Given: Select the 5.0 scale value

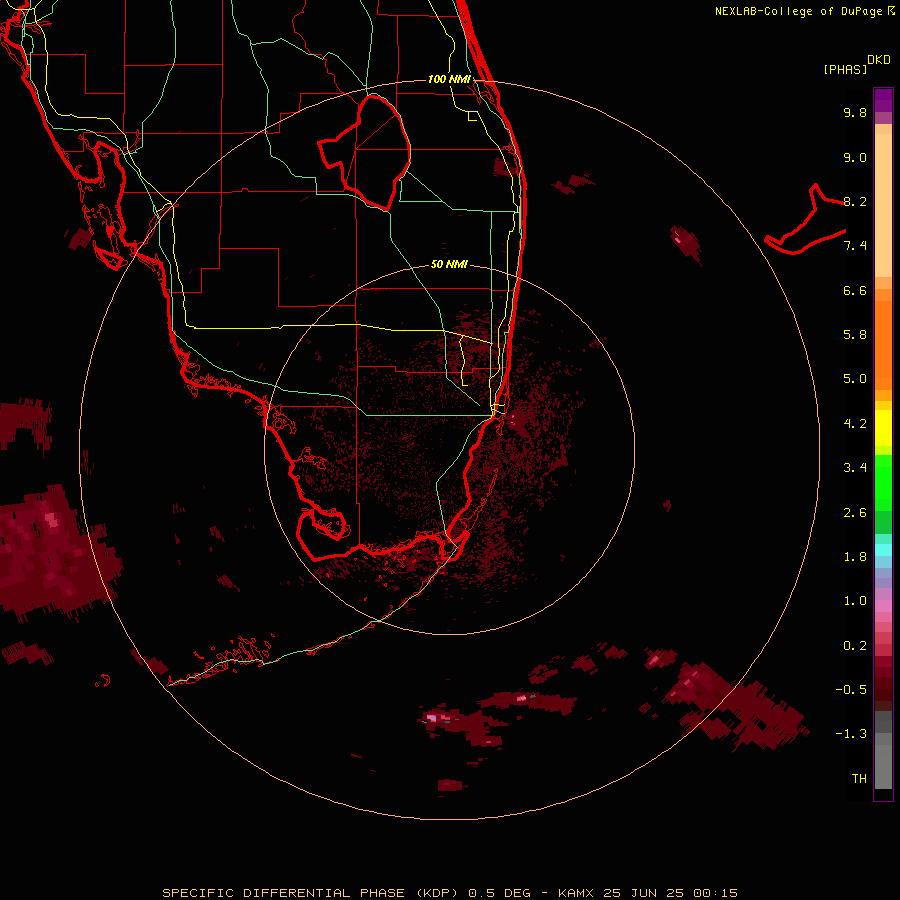Looking at the screenshot, I should click(x=855, y=379).
